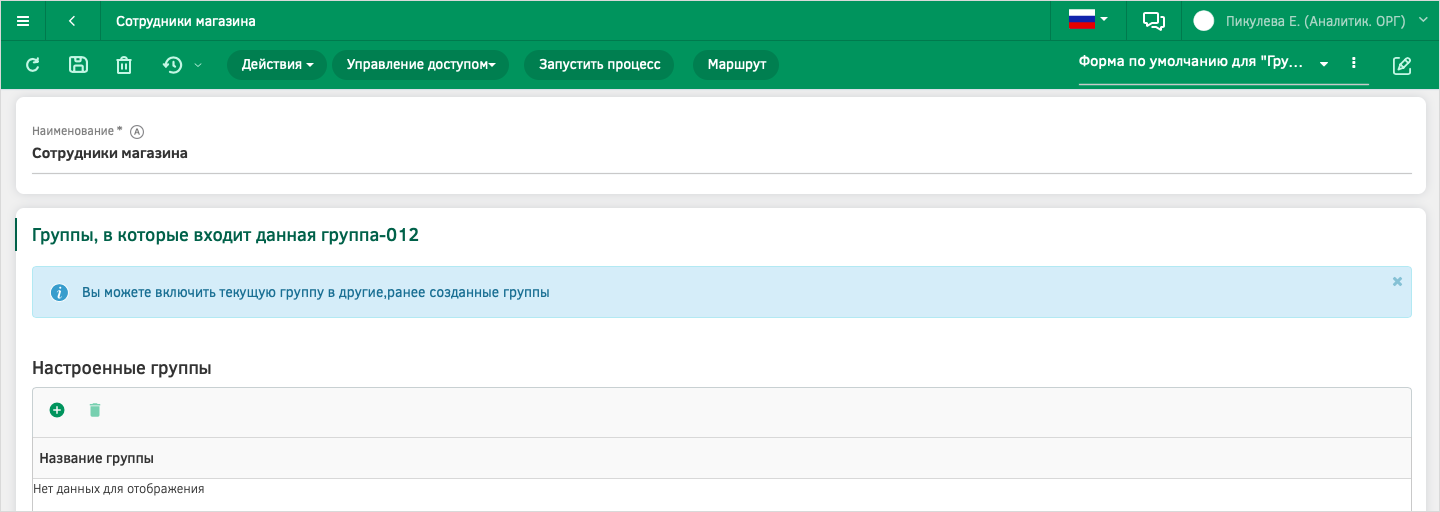1440x512 pixels.
Task: Click the Запустить процесс button
Action: (x=600, y=65)
